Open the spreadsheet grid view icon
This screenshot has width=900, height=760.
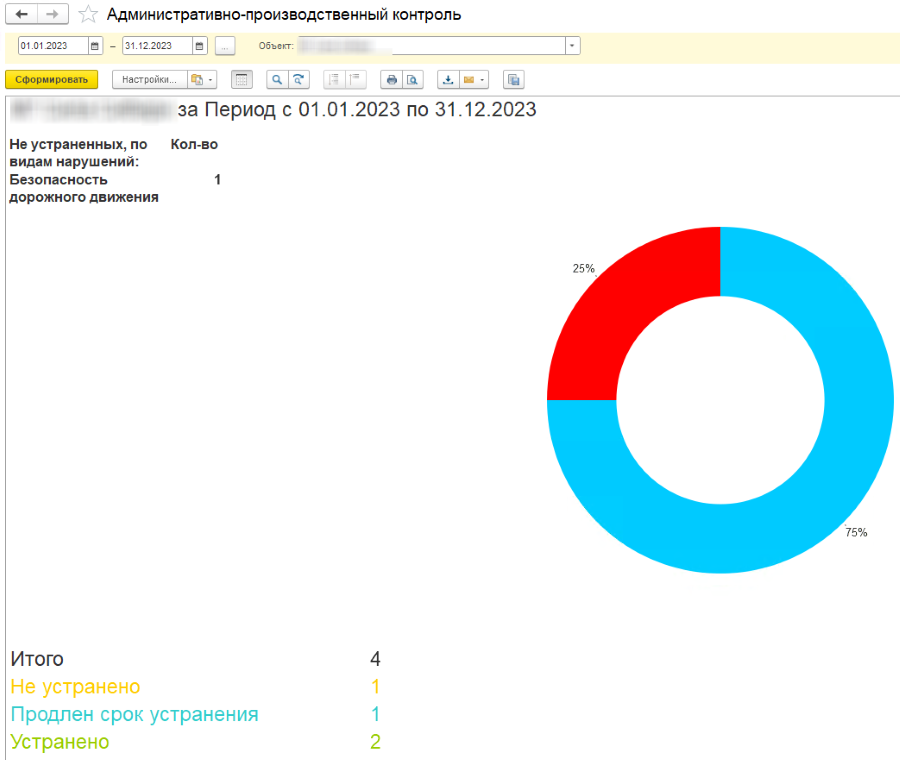tap(241, 79)
